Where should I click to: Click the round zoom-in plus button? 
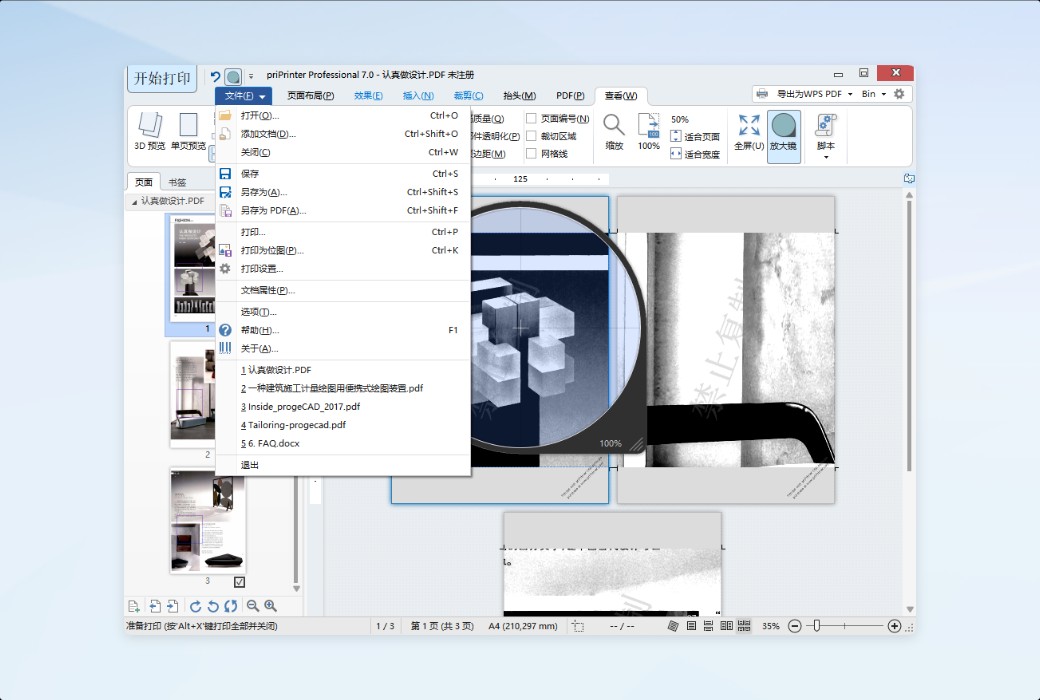[894, 626]
